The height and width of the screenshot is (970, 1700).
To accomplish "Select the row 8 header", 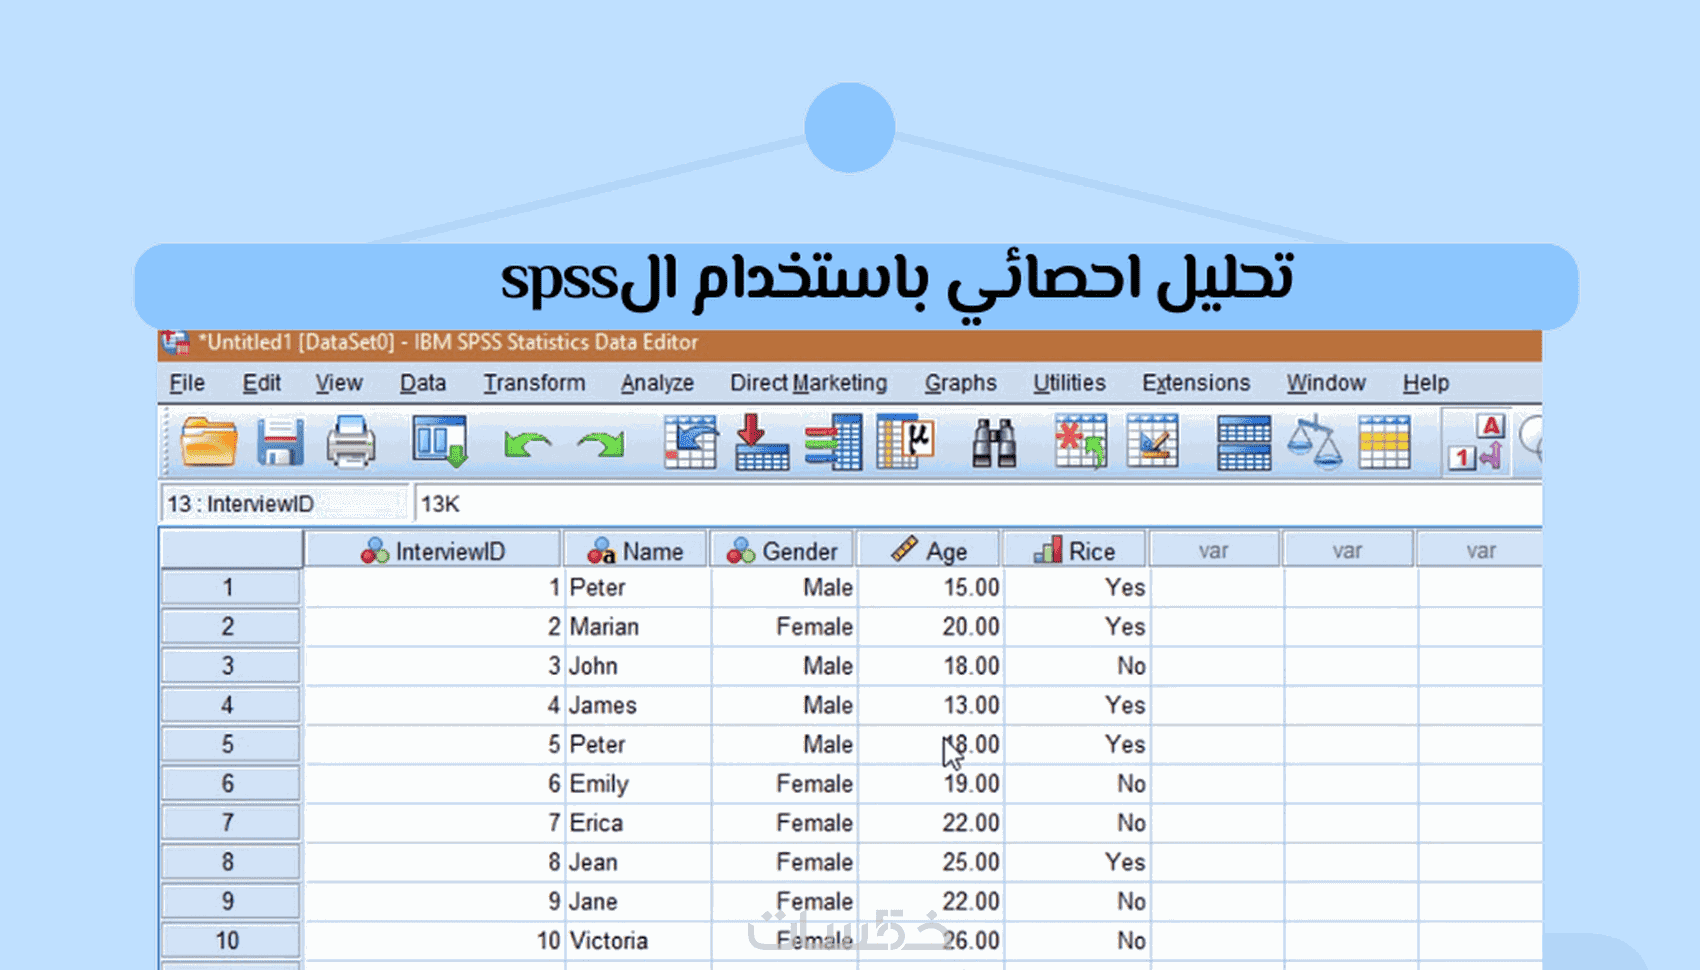I will (x=230, y=862).
